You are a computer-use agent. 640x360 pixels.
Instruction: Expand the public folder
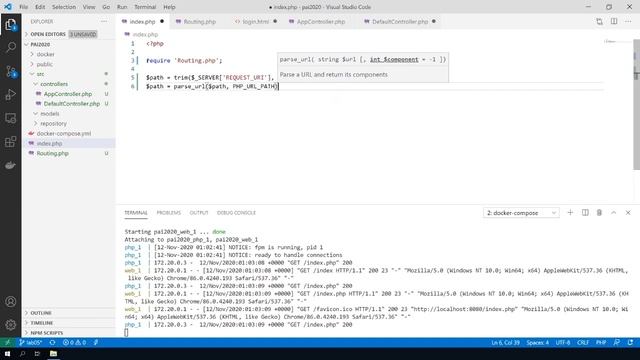pos(44,64)
